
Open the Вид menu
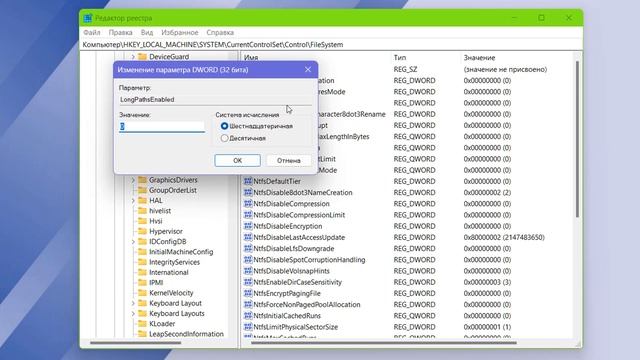tap(147, 32)
